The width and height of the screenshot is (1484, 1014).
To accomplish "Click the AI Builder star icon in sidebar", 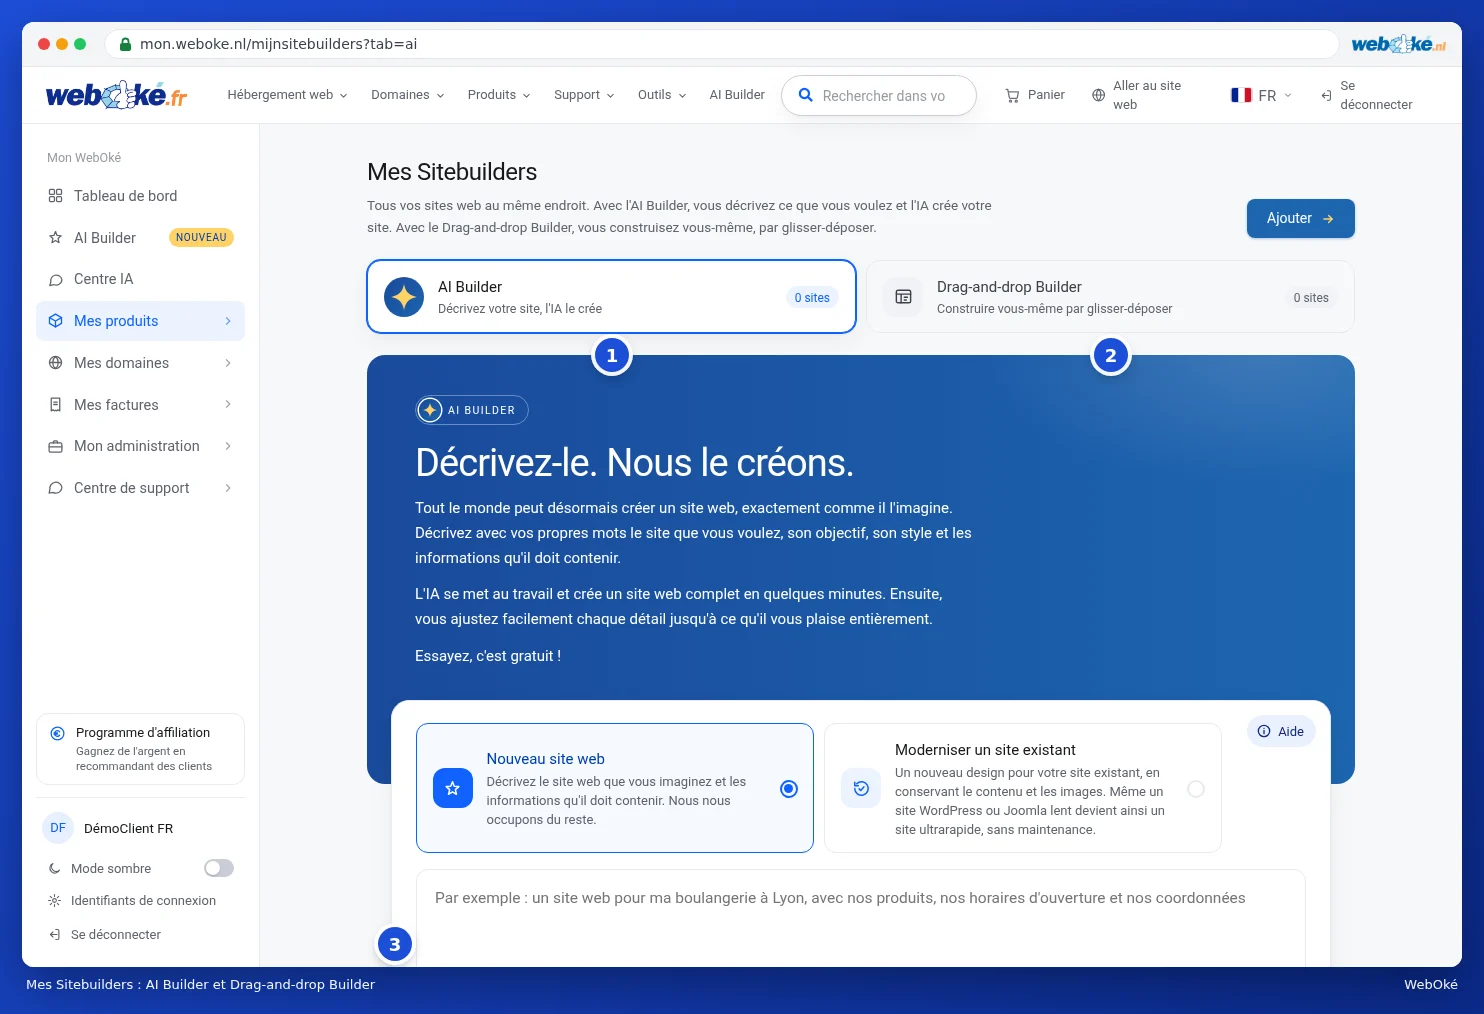I will [55, 238].
